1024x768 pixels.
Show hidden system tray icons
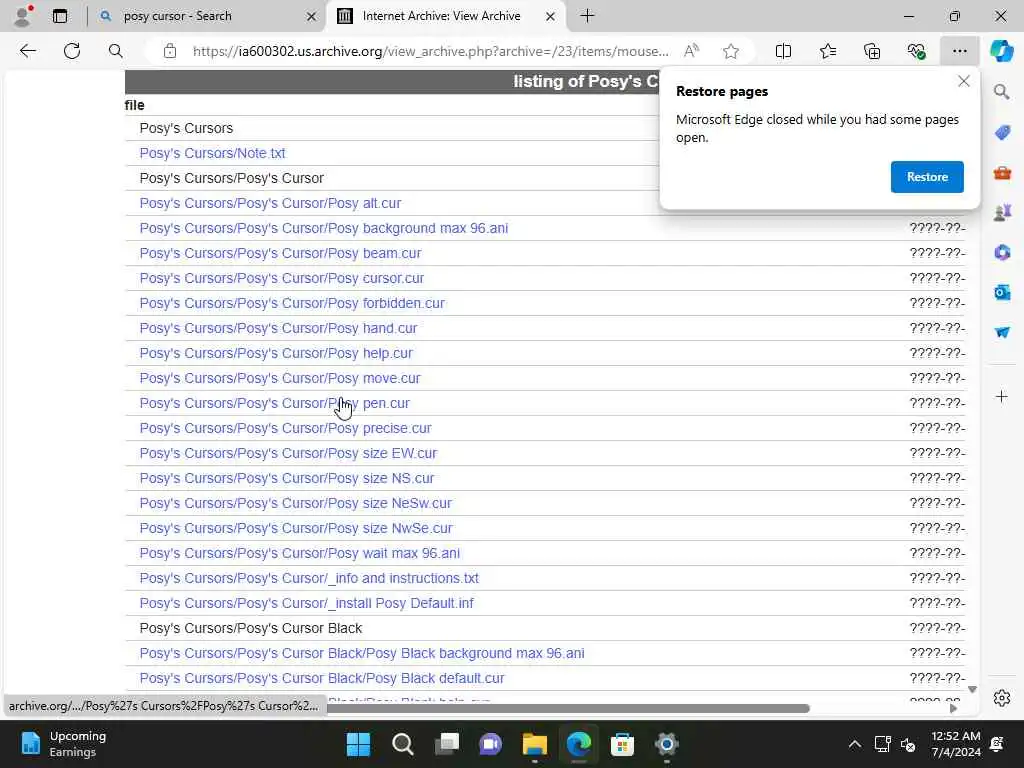[854, 744]
